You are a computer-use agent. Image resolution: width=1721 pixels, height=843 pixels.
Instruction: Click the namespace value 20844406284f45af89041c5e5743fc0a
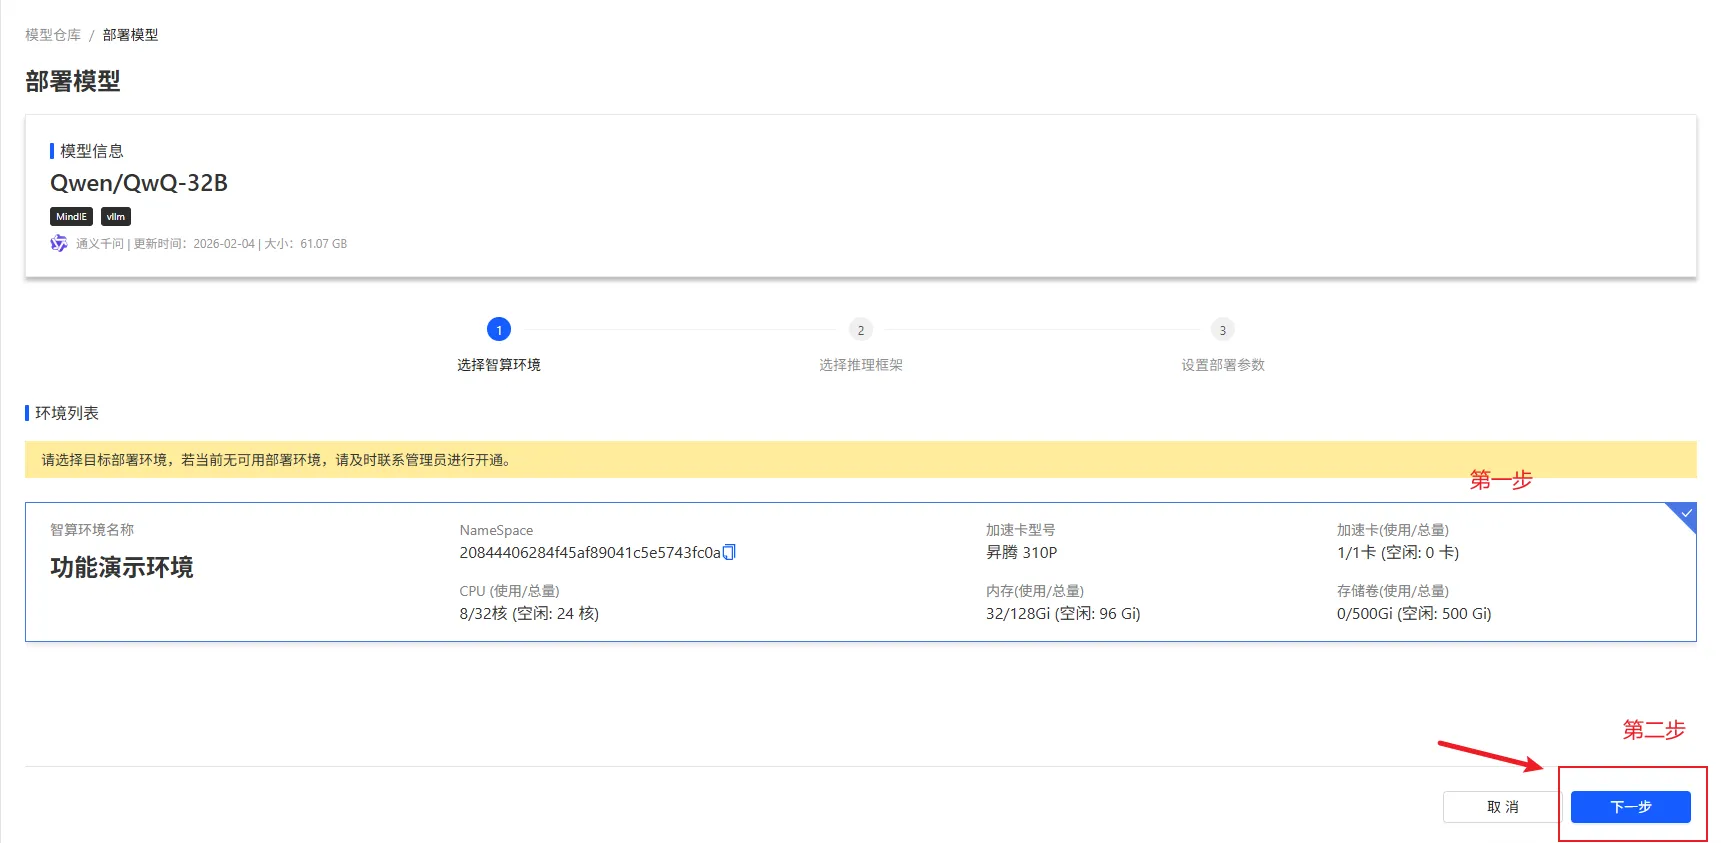click(590, 552)
